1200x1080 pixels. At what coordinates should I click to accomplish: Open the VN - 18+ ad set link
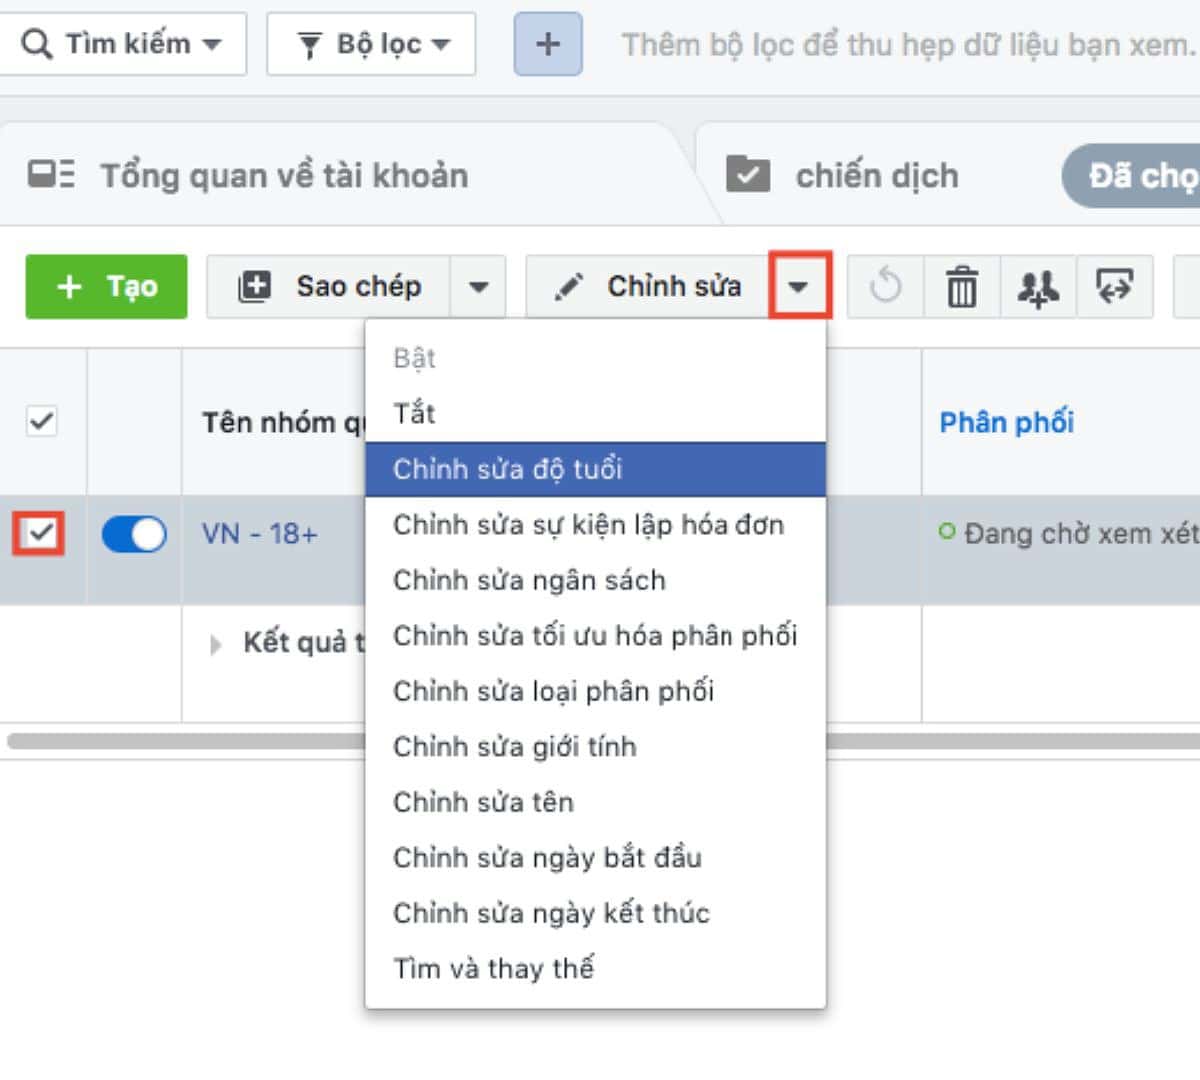259,534
